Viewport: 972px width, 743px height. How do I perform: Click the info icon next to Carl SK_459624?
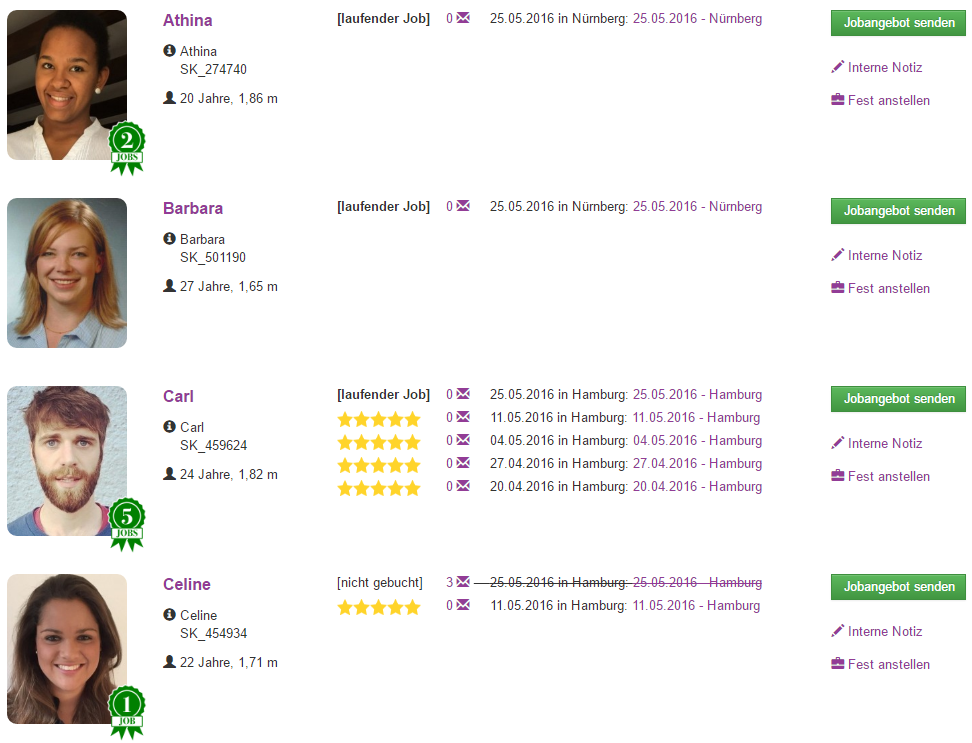(169, 426)
